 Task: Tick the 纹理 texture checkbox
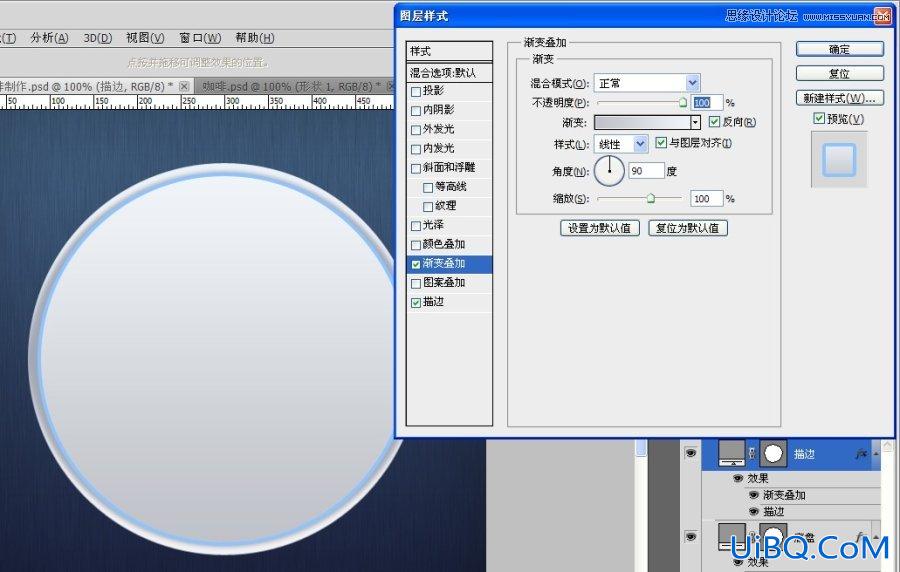428,207
